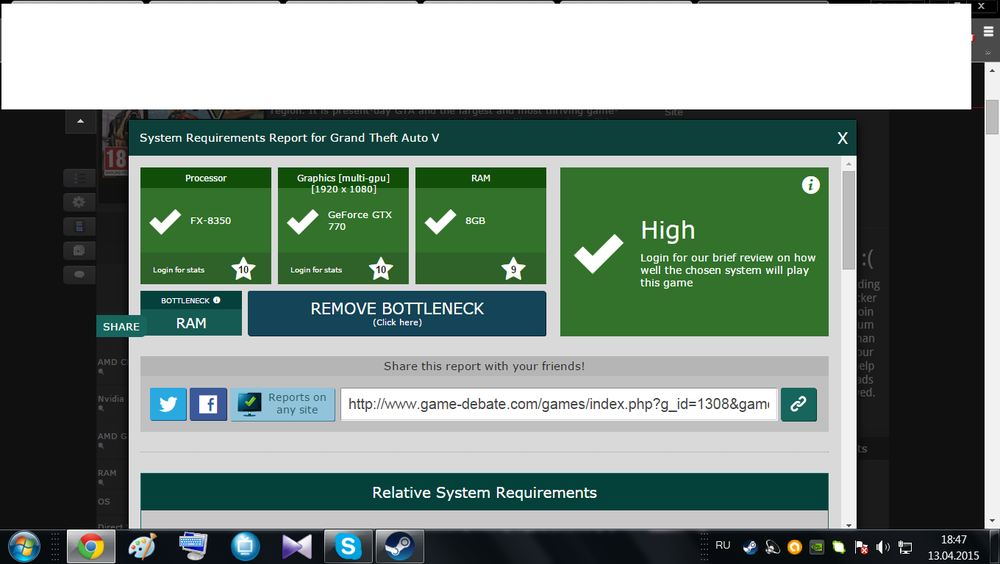Screen dimensions: 1000x564
Task: Open the Chrome hamburger menu
Action: coord(988,32)
